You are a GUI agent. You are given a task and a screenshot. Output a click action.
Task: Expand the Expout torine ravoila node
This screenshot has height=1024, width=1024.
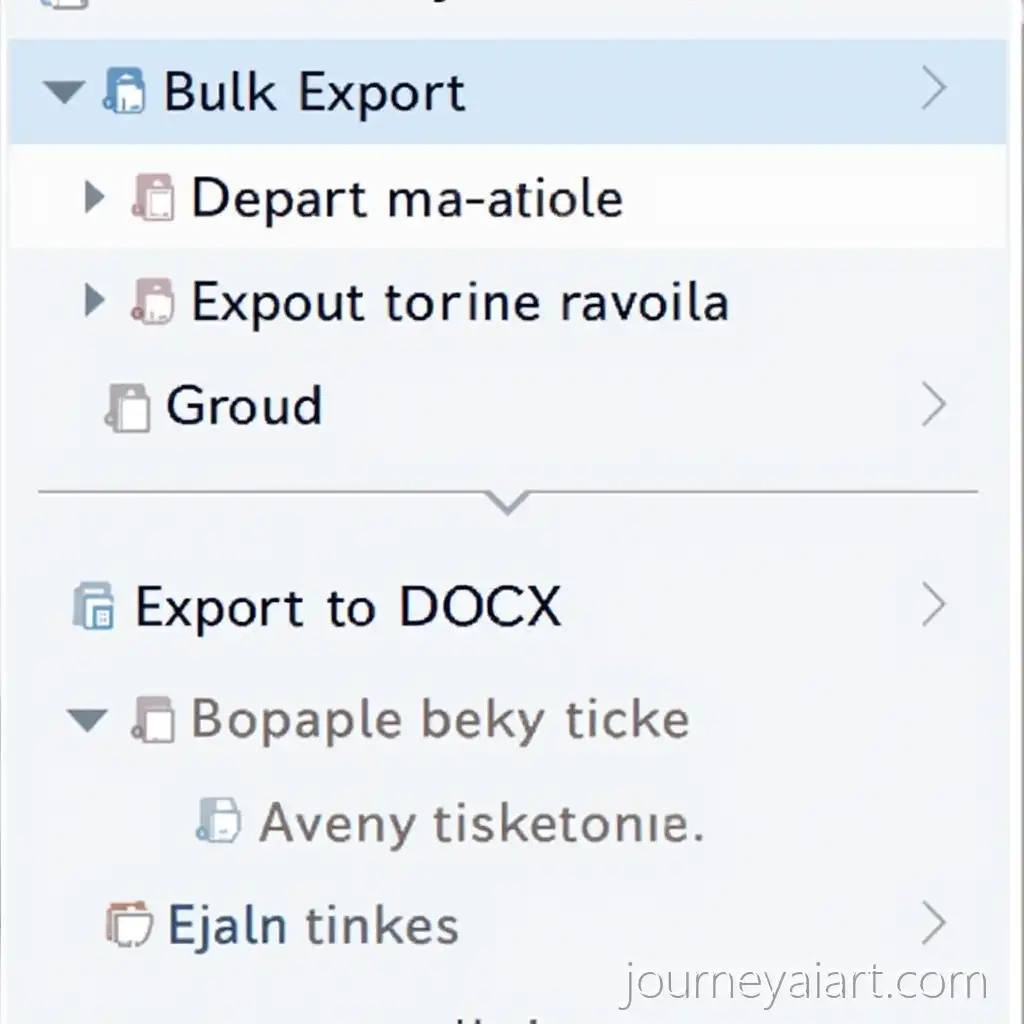click(x=95, y=301)
